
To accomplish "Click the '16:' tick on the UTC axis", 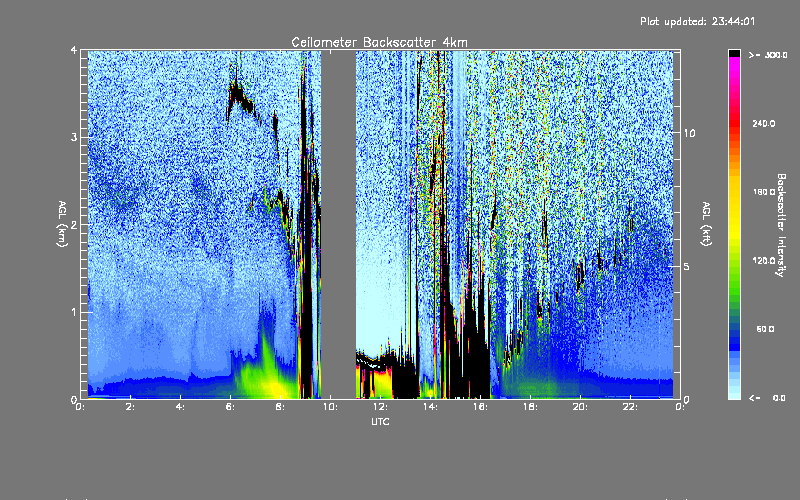I will (481, 407).
